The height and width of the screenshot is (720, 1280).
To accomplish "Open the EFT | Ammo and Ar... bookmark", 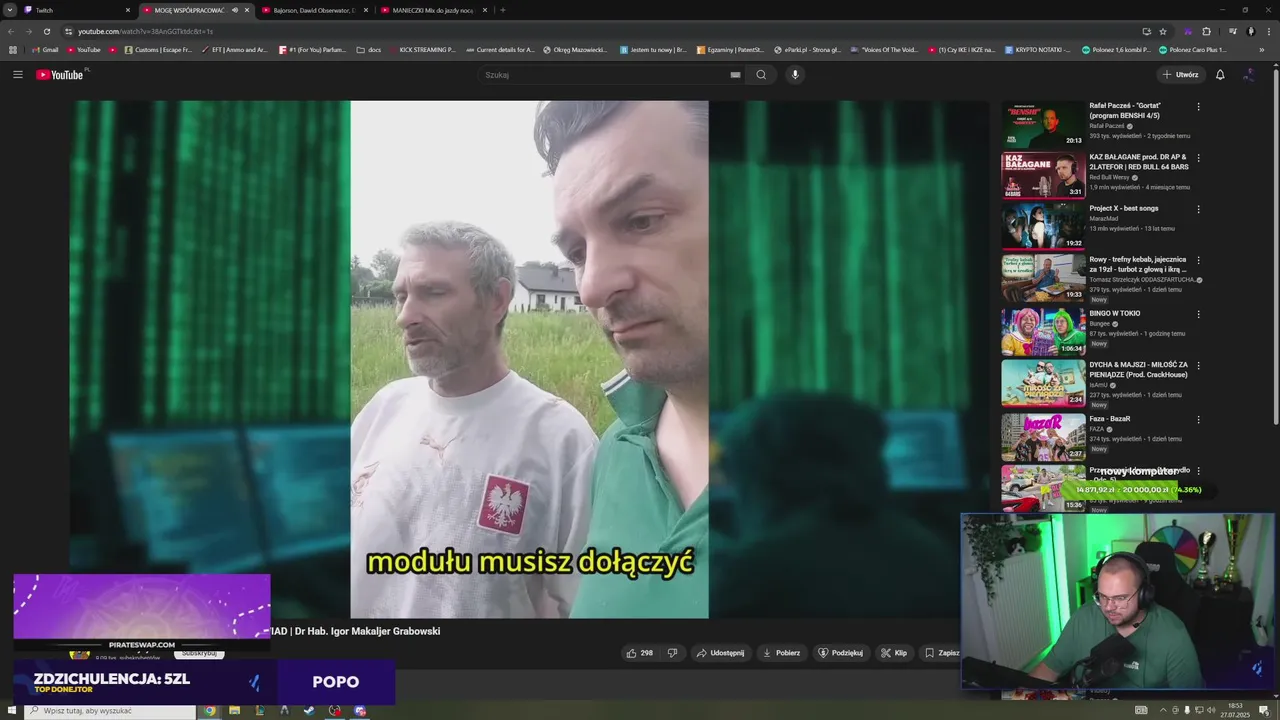I will pos(235,49).
